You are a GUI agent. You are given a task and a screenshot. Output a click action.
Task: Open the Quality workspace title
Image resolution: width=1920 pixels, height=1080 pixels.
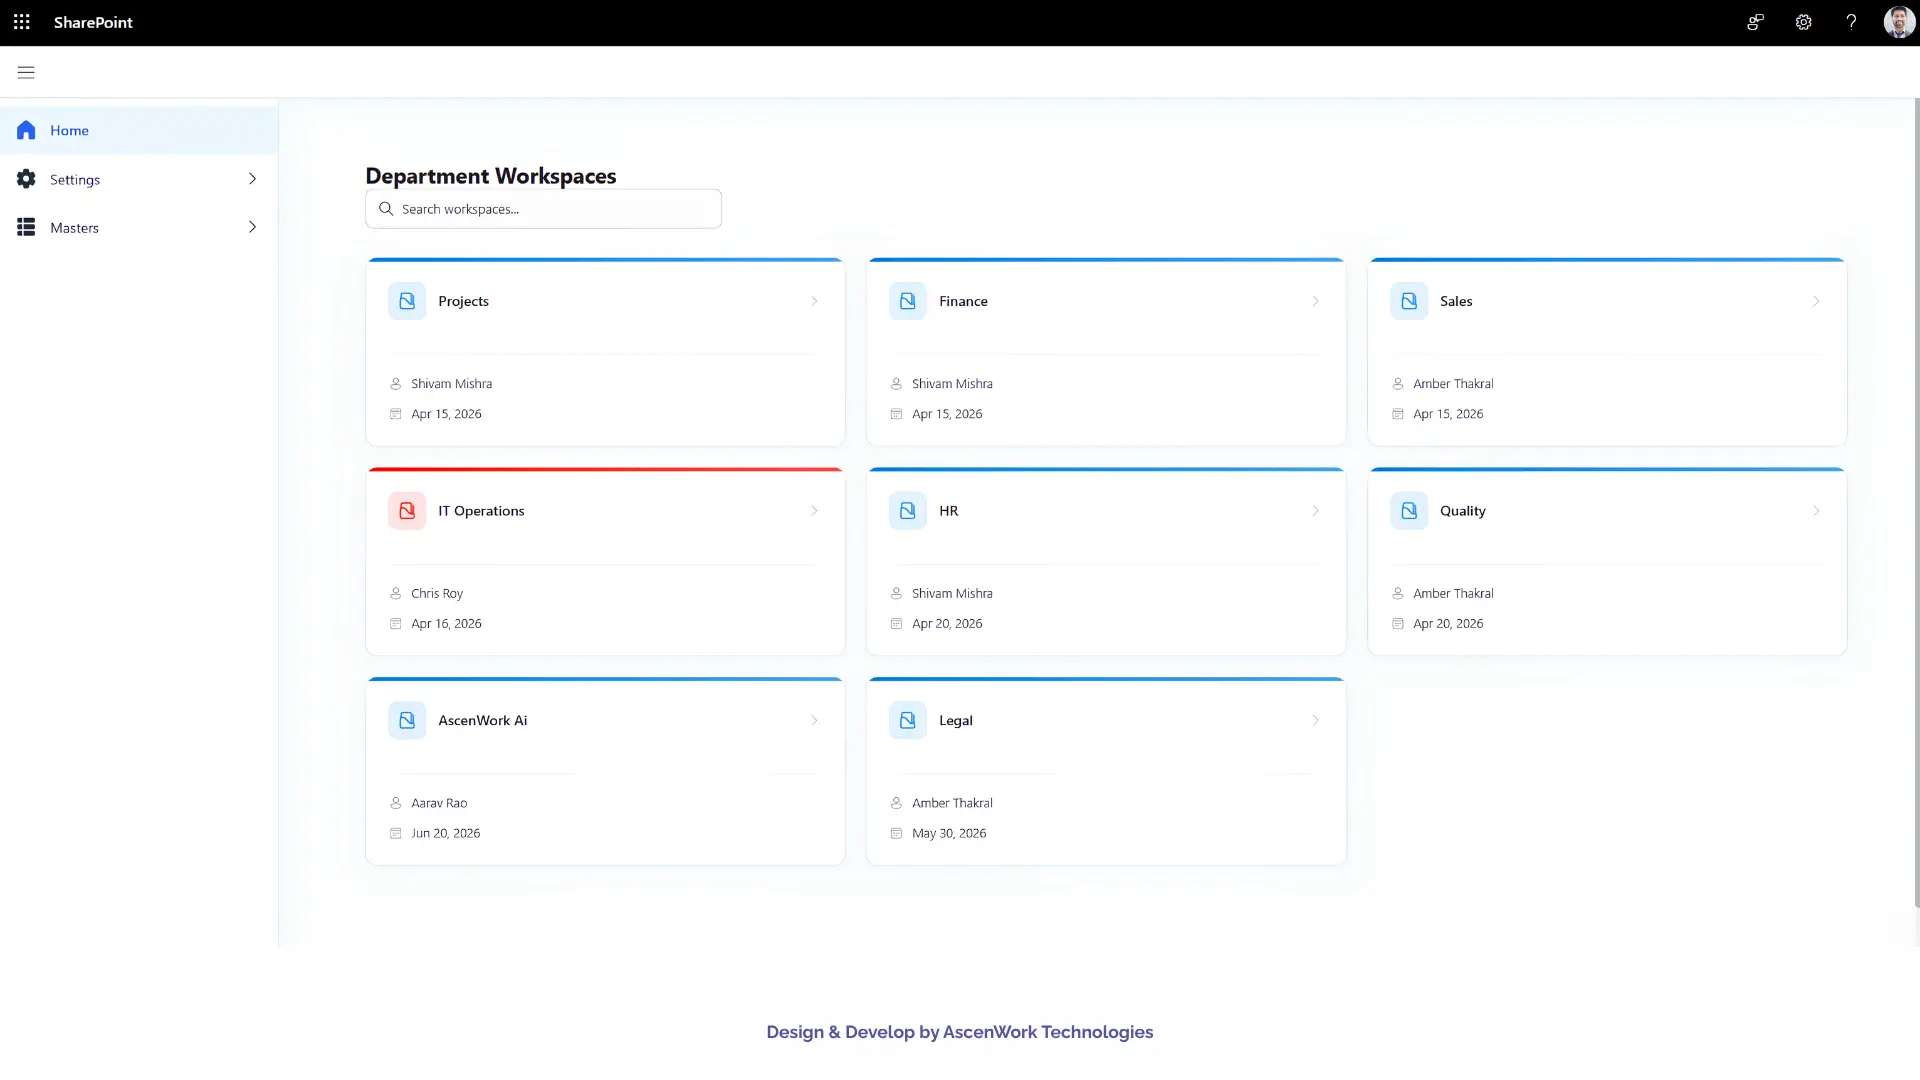[x=1463, y=511]
